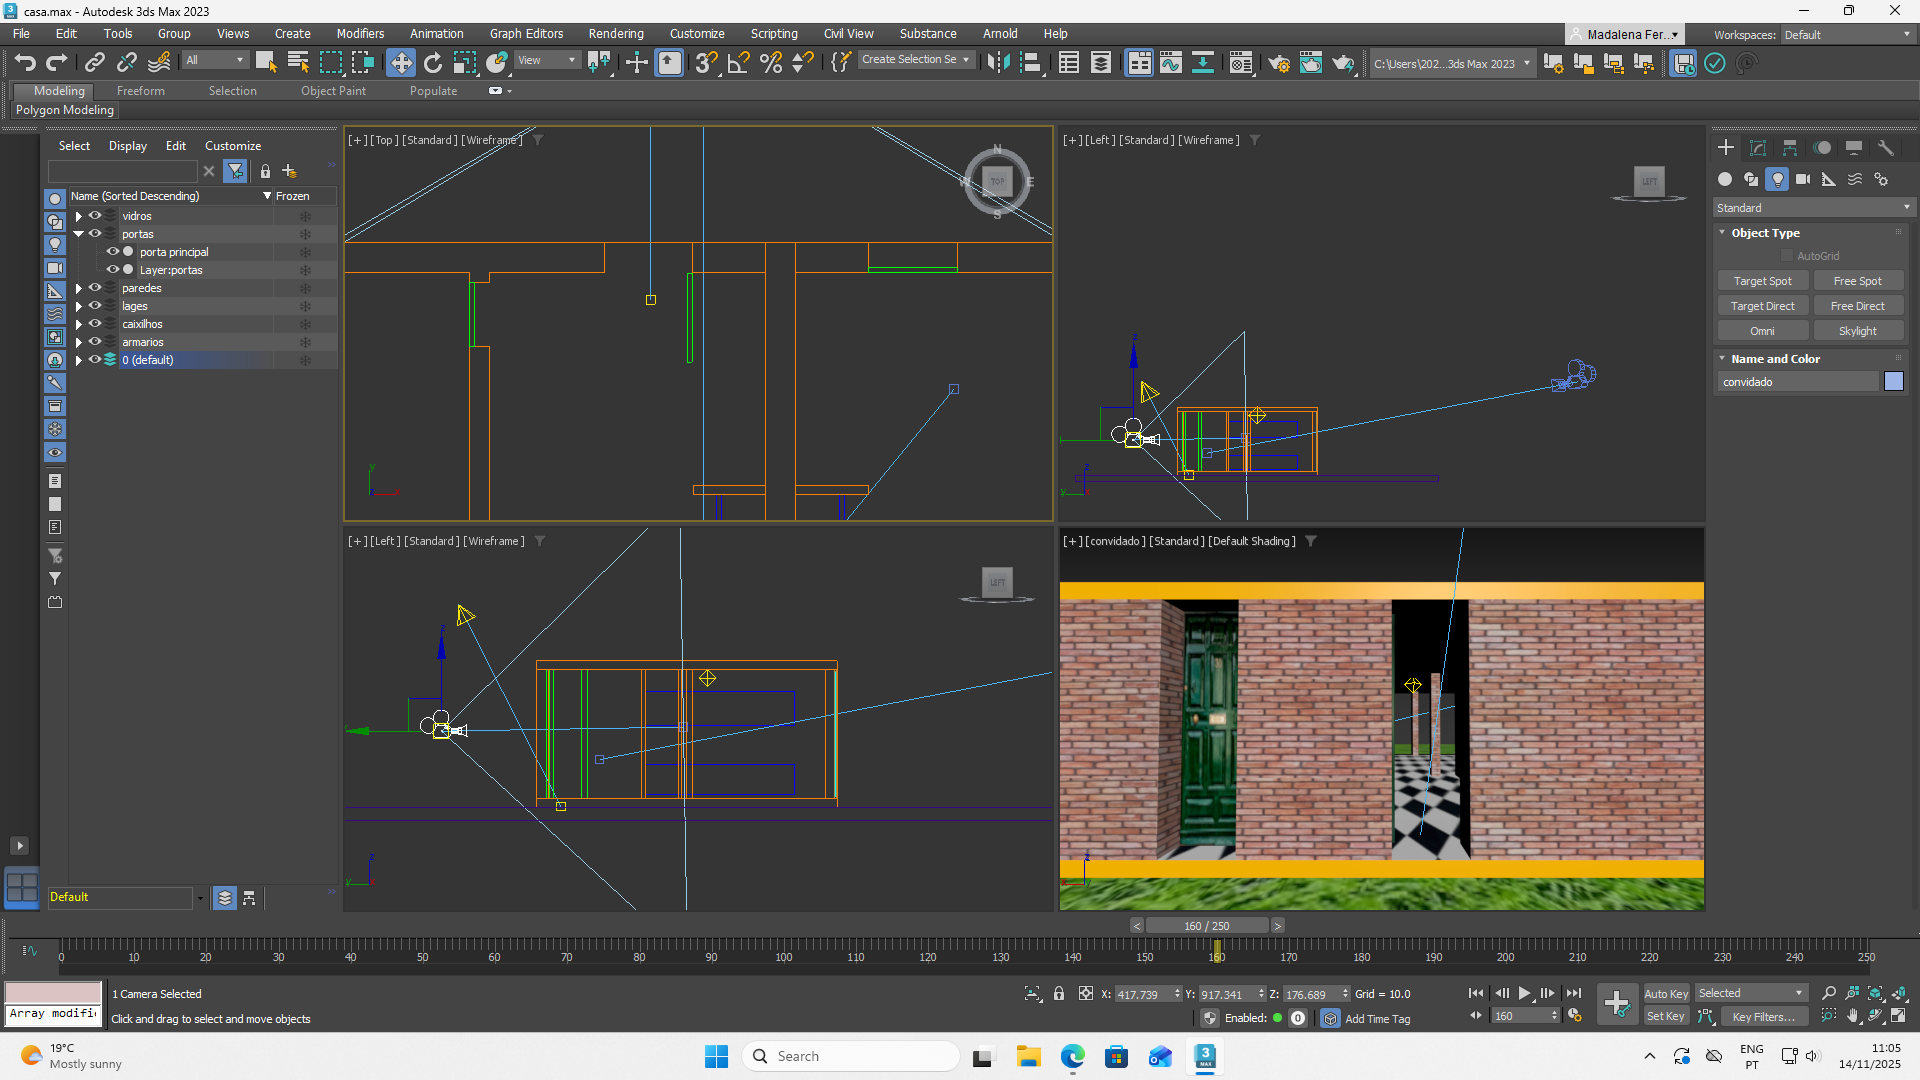
Task: Click the Skylight button
Action: click(1857, 331)
